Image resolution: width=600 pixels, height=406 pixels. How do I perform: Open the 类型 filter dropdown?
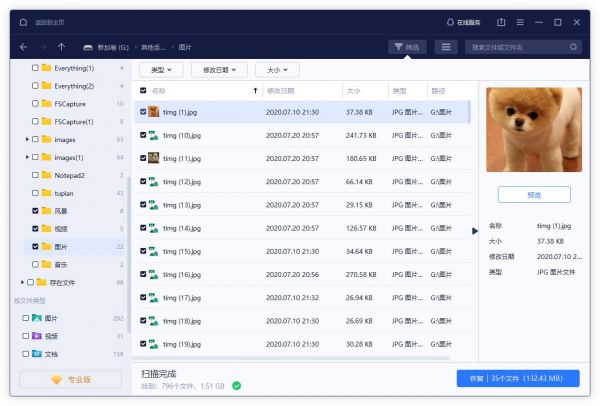point(161,69)
